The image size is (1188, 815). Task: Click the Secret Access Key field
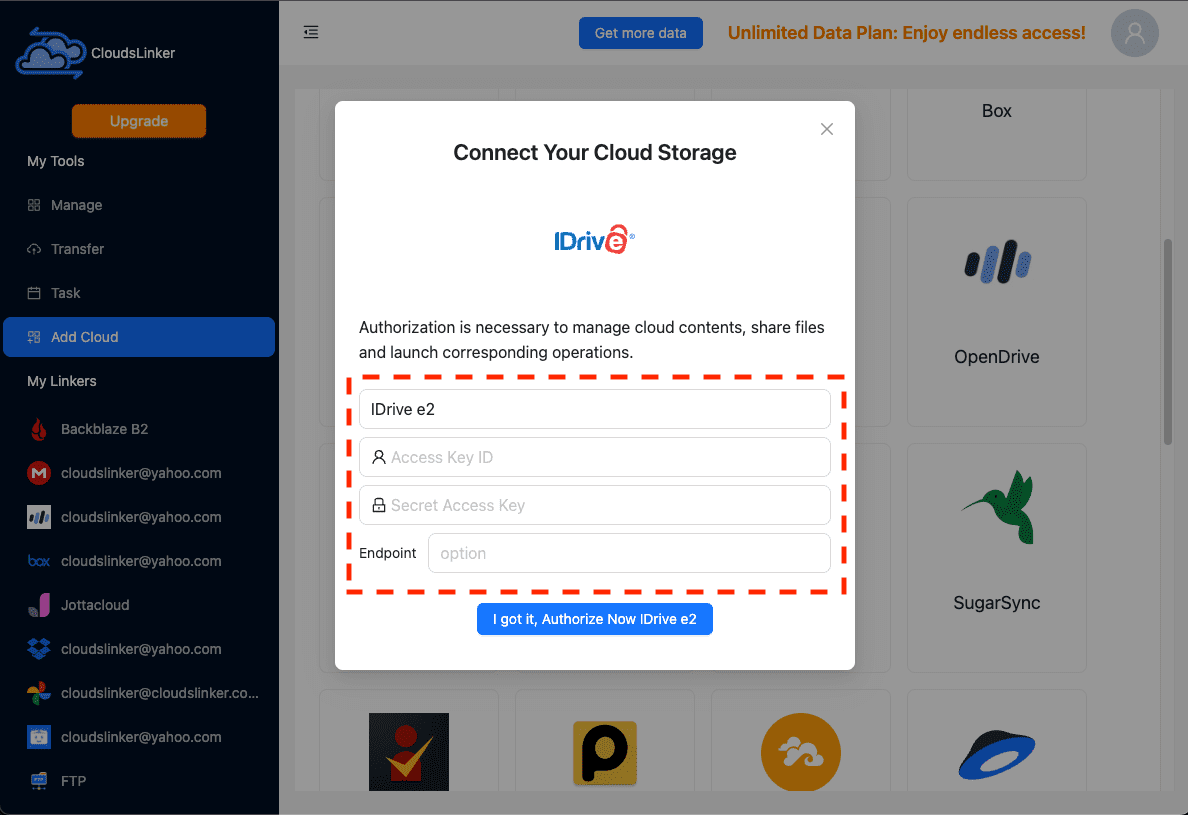(595, 505)
